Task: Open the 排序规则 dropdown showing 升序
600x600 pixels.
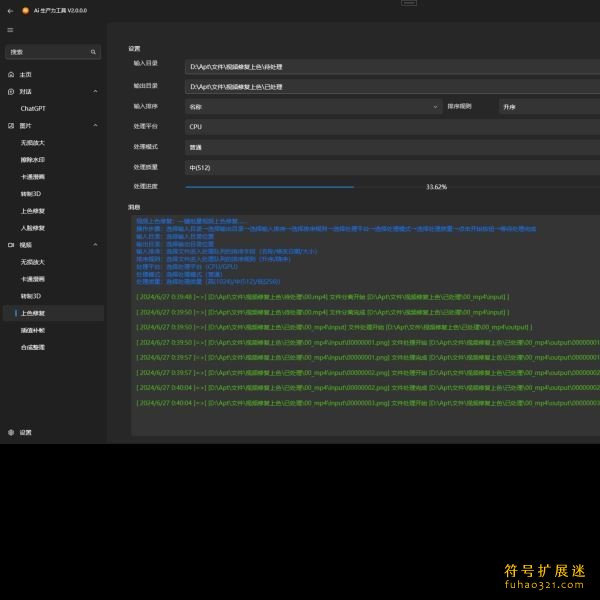Action: pos(549,107)
